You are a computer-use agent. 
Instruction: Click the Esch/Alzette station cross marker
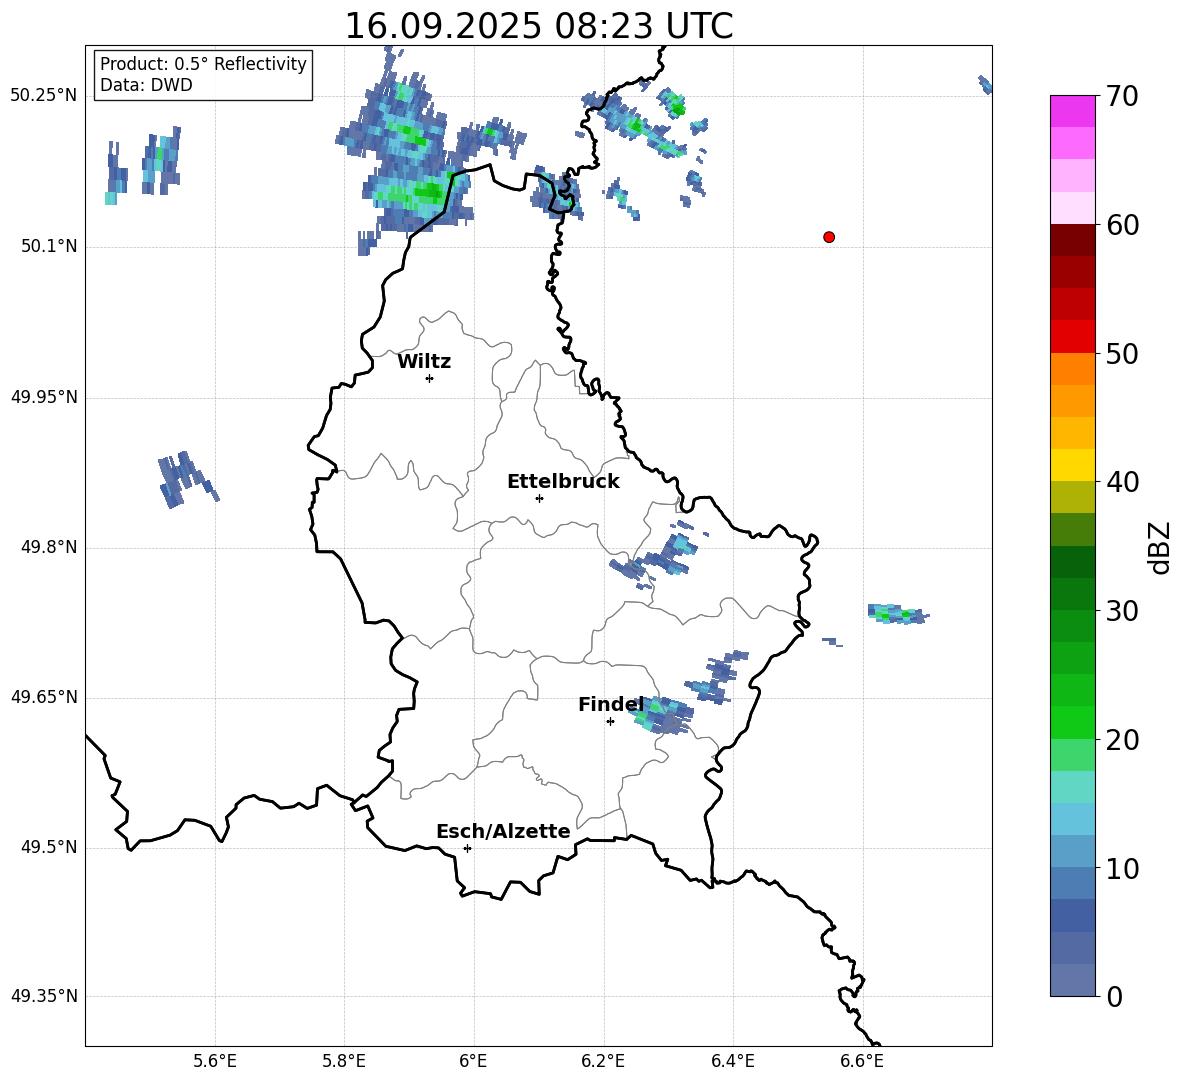467,848
